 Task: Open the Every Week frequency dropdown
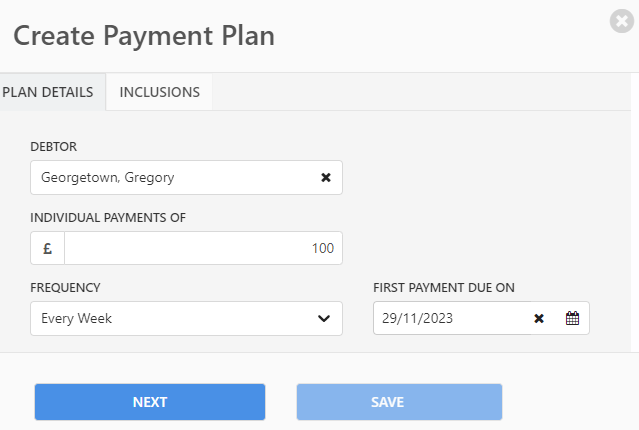pyautogui.click(x=186, y=318)
